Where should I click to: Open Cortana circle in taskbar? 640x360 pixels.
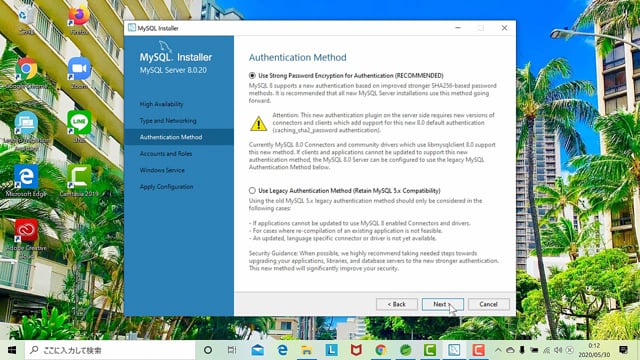[x=208, y=350]
